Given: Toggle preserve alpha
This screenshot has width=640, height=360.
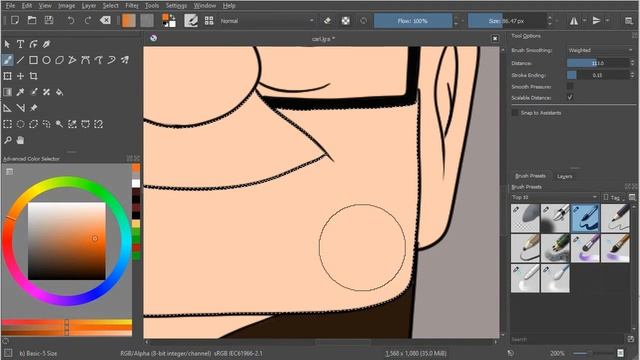Looking at the screenshot, I should click(x=346, y=20).
